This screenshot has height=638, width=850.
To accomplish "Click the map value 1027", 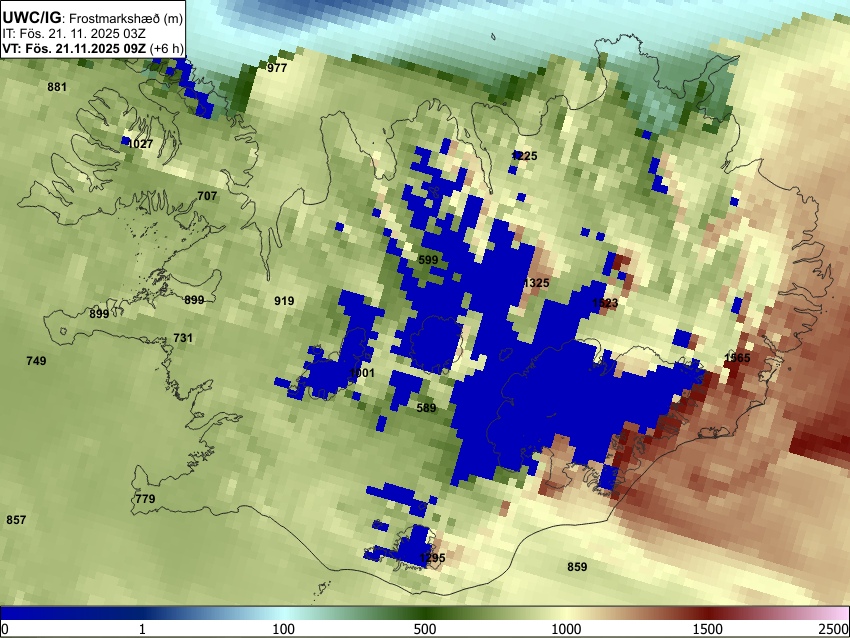I will coord(140,144).
